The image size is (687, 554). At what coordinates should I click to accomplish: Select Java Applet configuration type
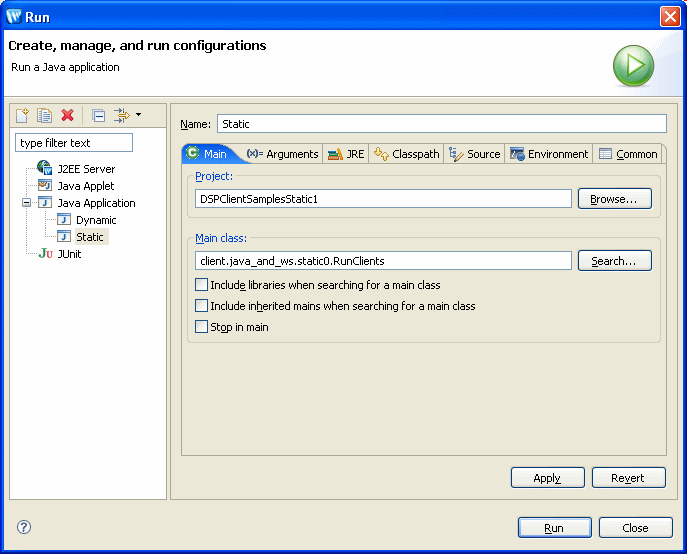click(86, 186)
